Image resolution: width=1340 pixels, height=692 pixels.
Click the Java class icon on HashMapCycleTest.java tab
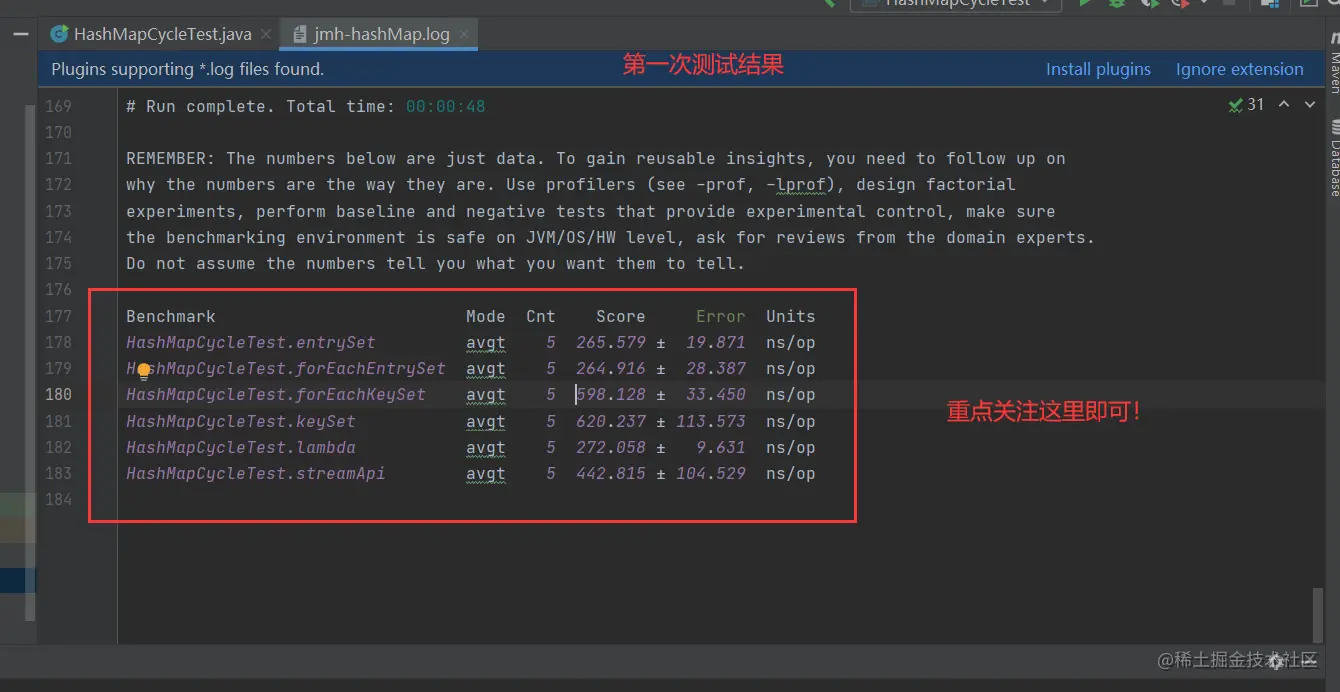pyautogui.click(x=60, y=34)
